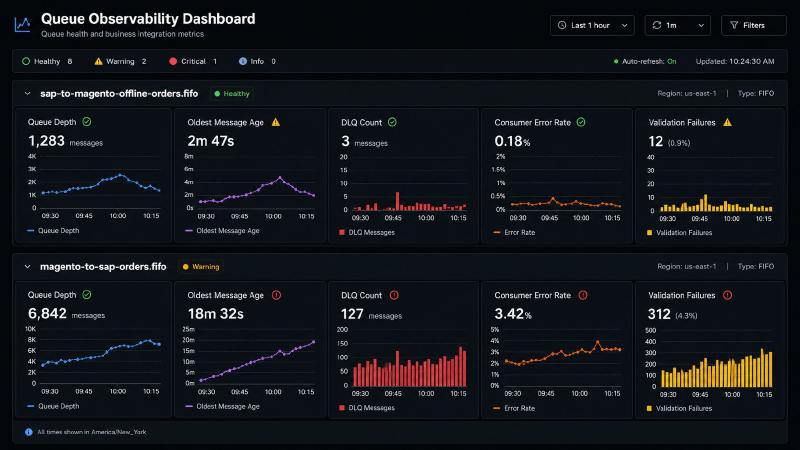
Task: Click the 127 messages DLQ count value
Action: (371, 314)
